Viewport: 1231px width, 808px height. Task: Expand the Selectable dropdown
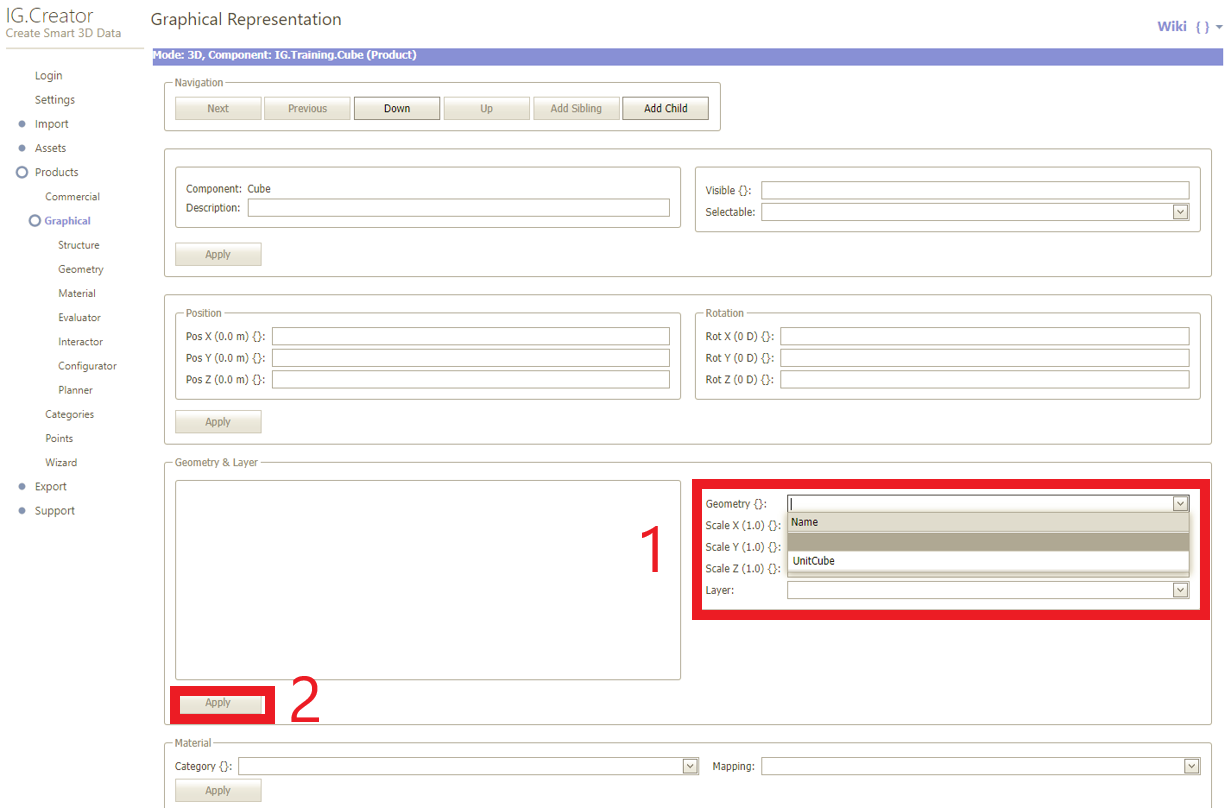pyautogui.click(x=1180, y=212)
